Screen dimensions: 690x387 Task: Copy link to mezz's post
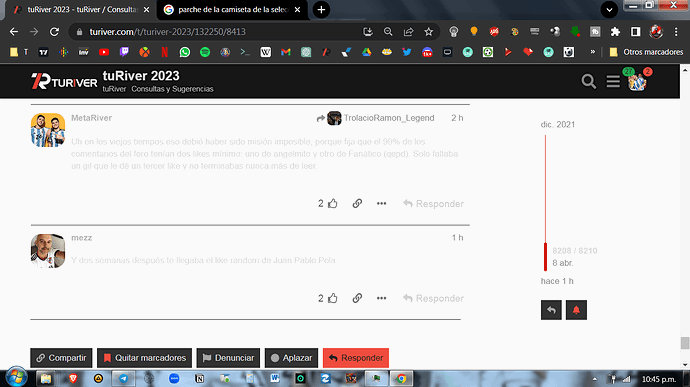[357, 298]
